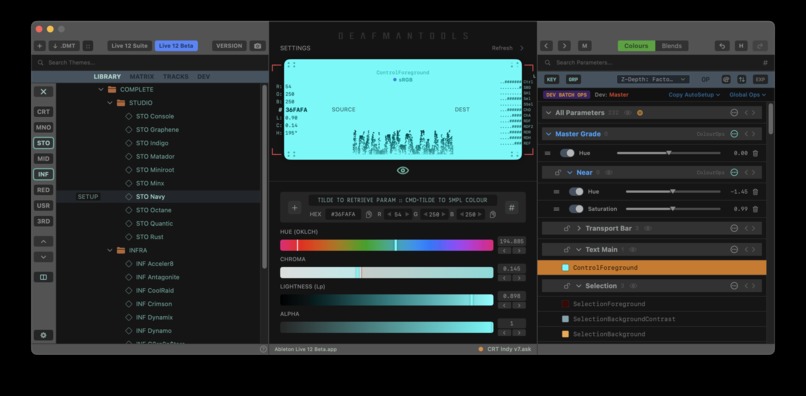
Task: Toggle the KEY filter button
Action: click(552, 79)
